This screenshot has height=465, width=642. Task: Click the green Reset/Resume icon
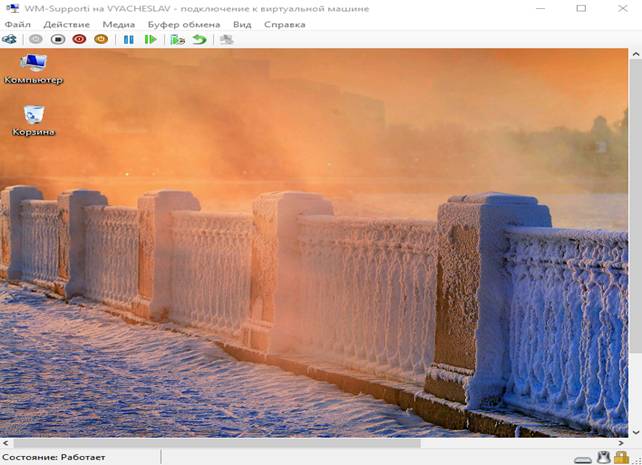pyautogui.click(x=151, y=40)
